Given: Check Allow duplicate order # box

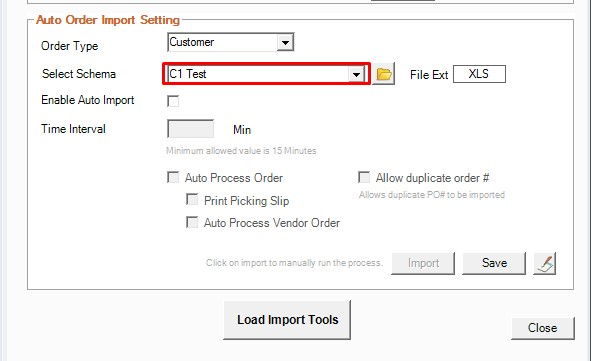Looking at the screenshot, I should [x=364, y=177].
